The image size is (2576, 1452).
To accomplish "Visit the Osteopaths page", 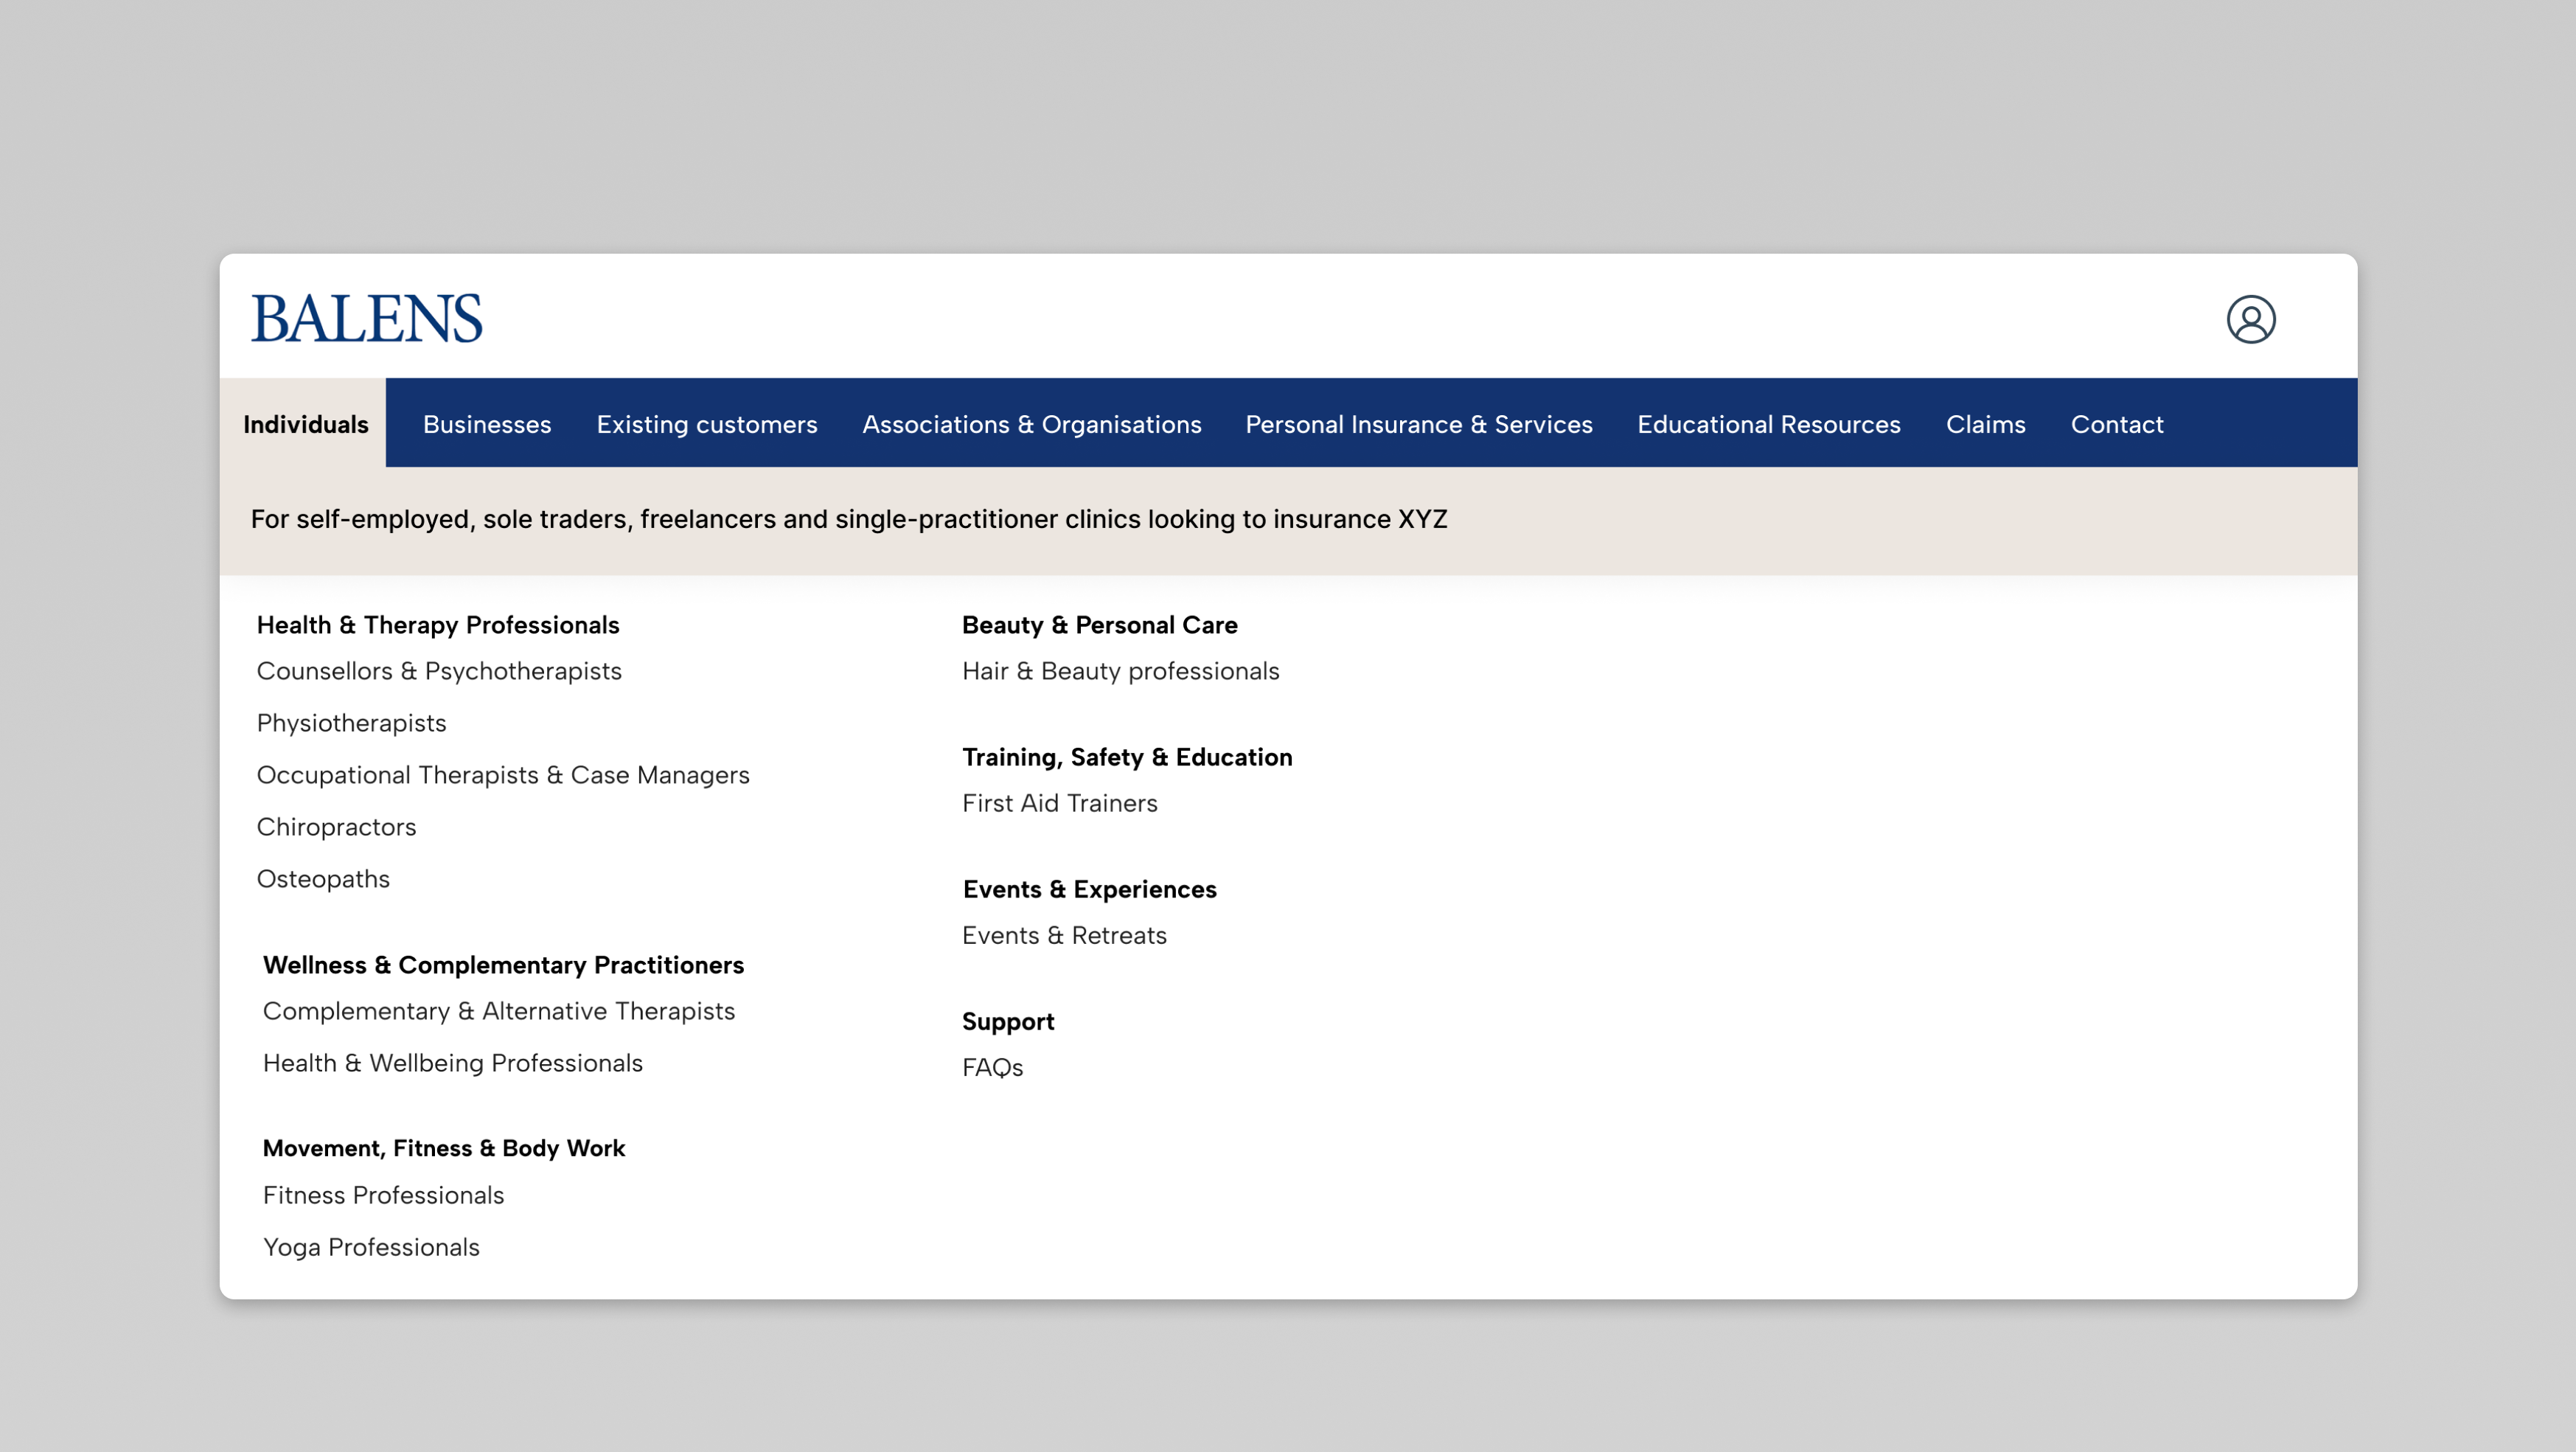I will point(323,879).
